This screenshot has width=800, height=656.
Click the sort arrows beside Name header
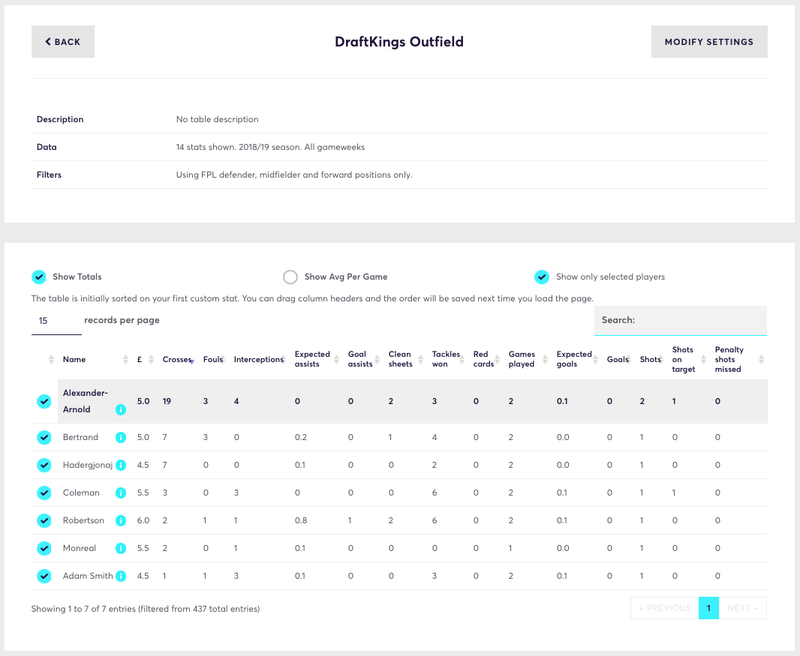126,360
